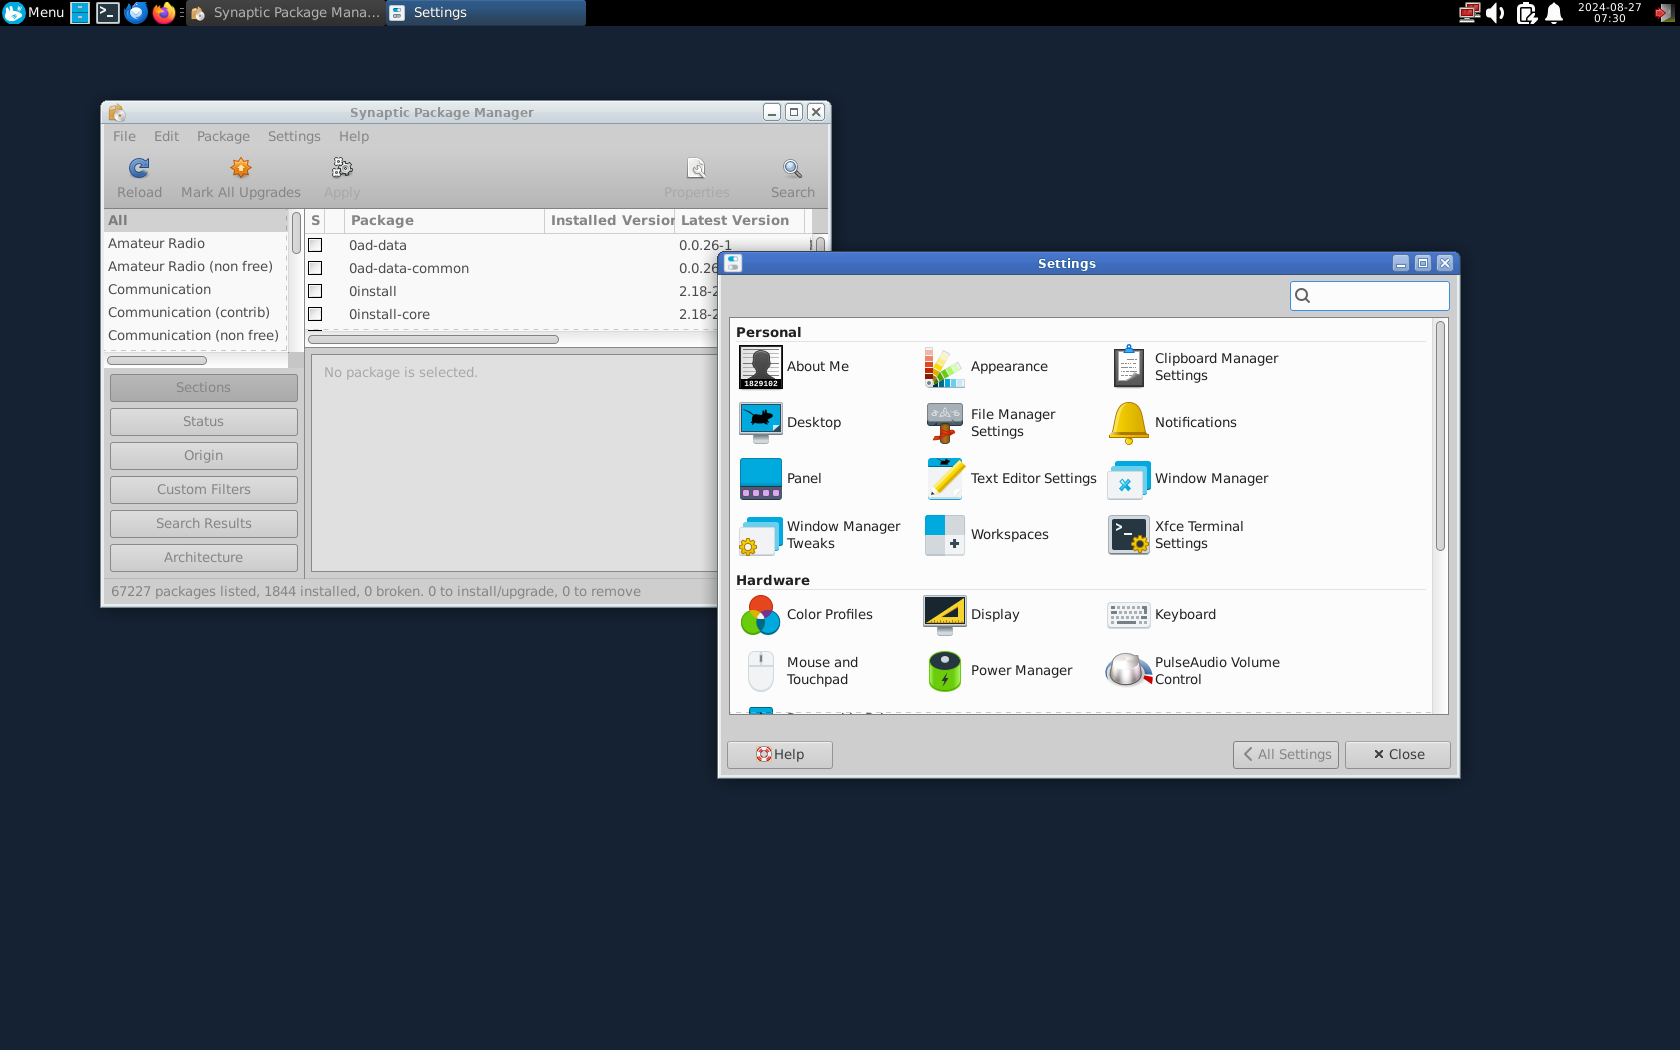The height and width of the screenshot is (1050, 1680).
Task: Click Mark All Upgrades in Synaptic
Action: (241, 178)
